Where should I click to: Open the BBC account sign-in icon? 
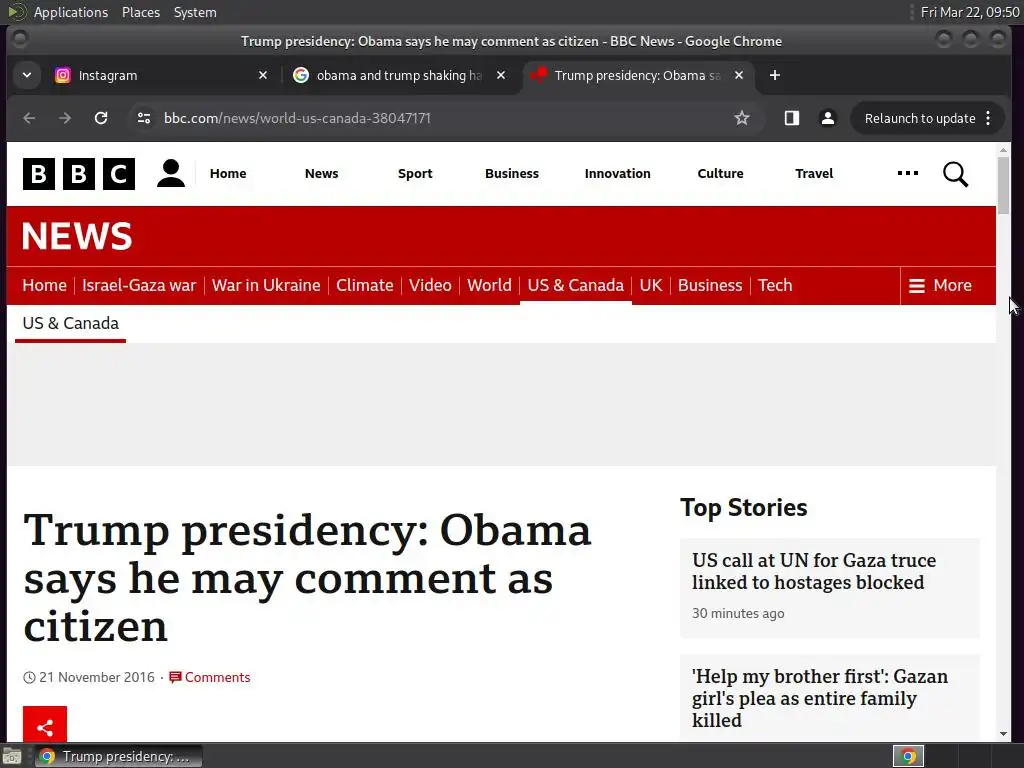tap(171, 174)
